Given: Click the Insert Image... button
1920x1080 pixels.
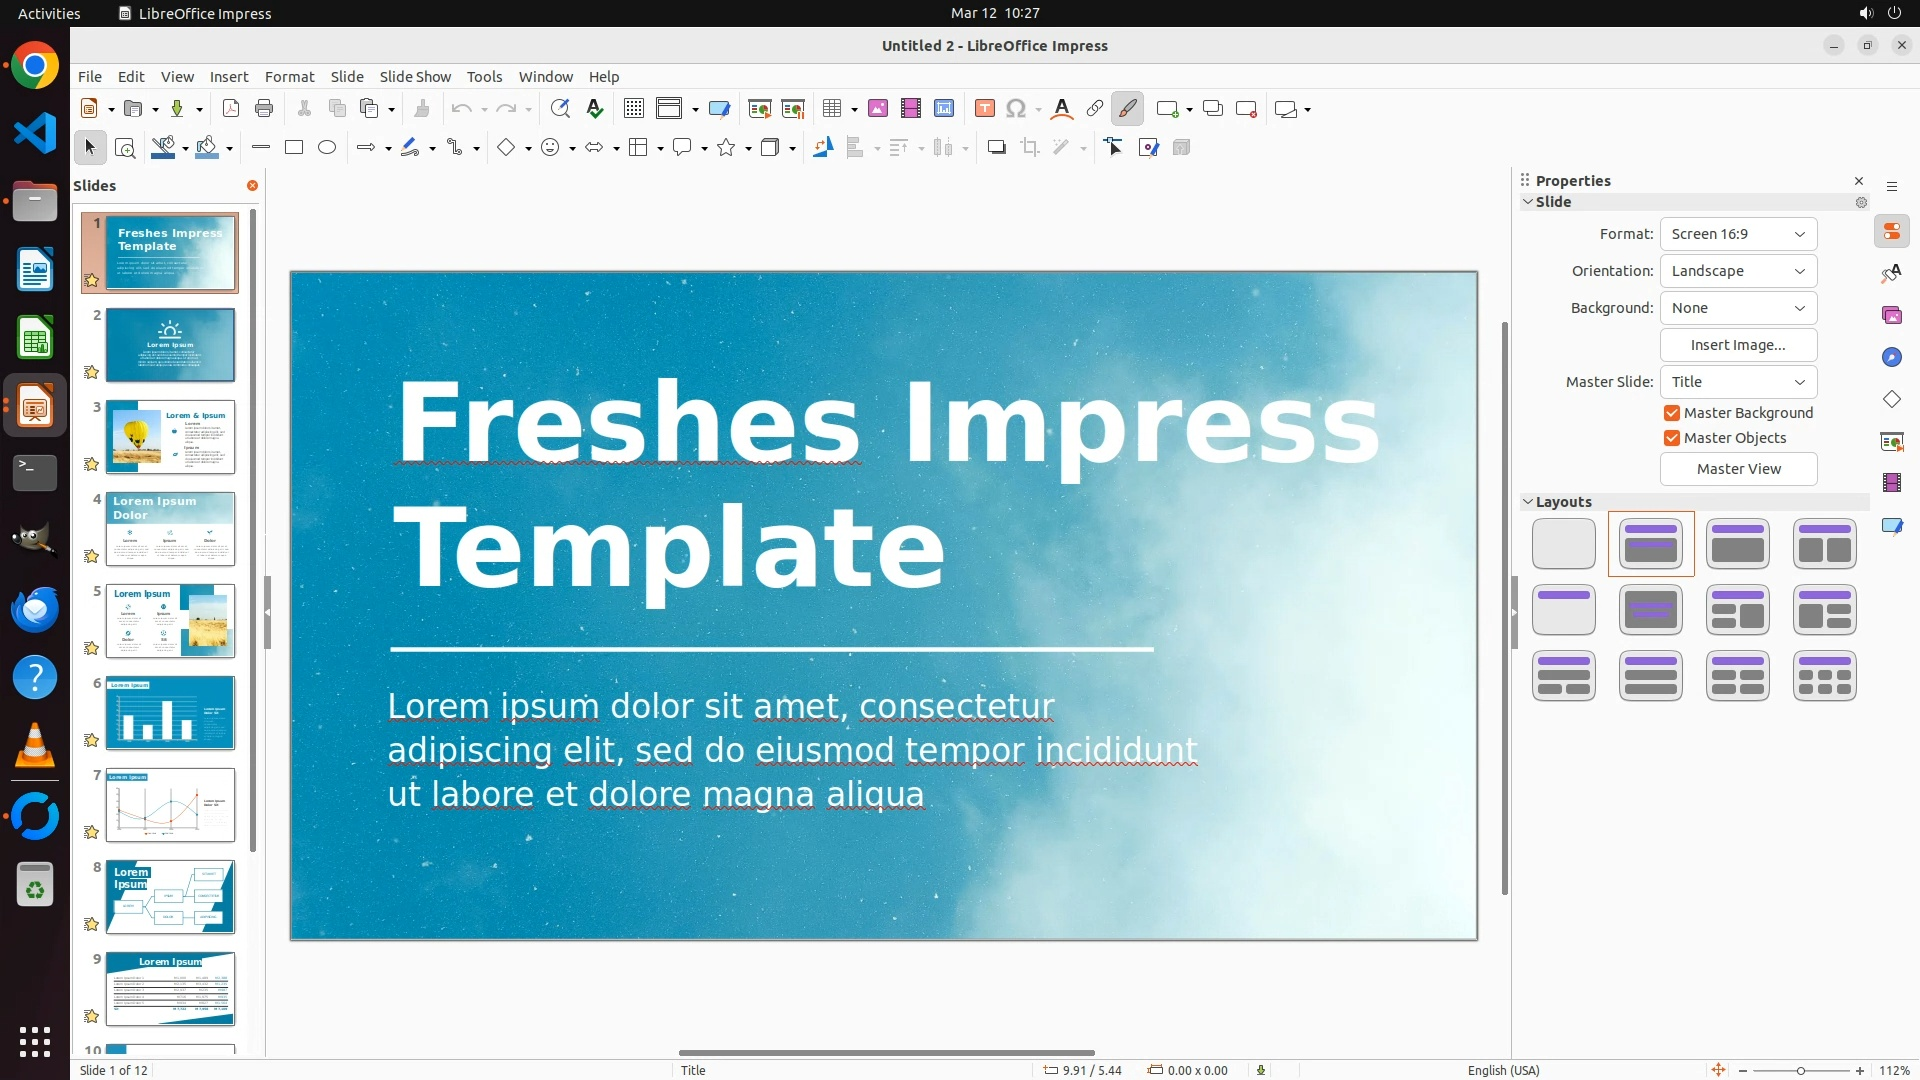Looking at the screenshot, I should 1738,345.
